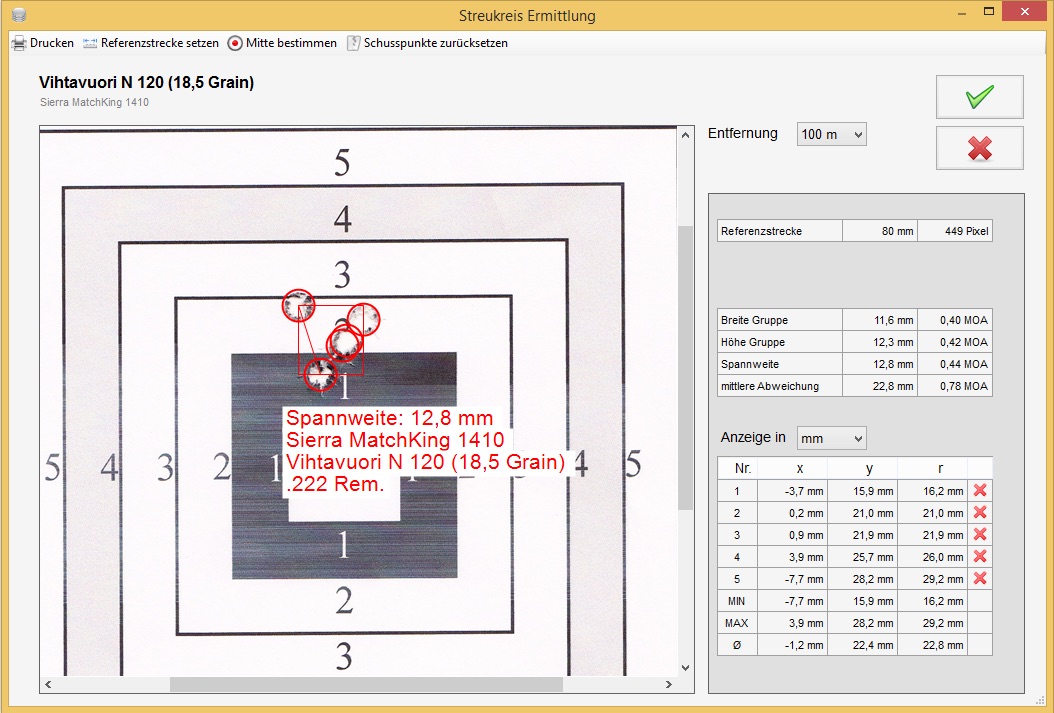Click the y column header in shot table
This screenshot has width=1054, height=713.
(x=869, y=468)
